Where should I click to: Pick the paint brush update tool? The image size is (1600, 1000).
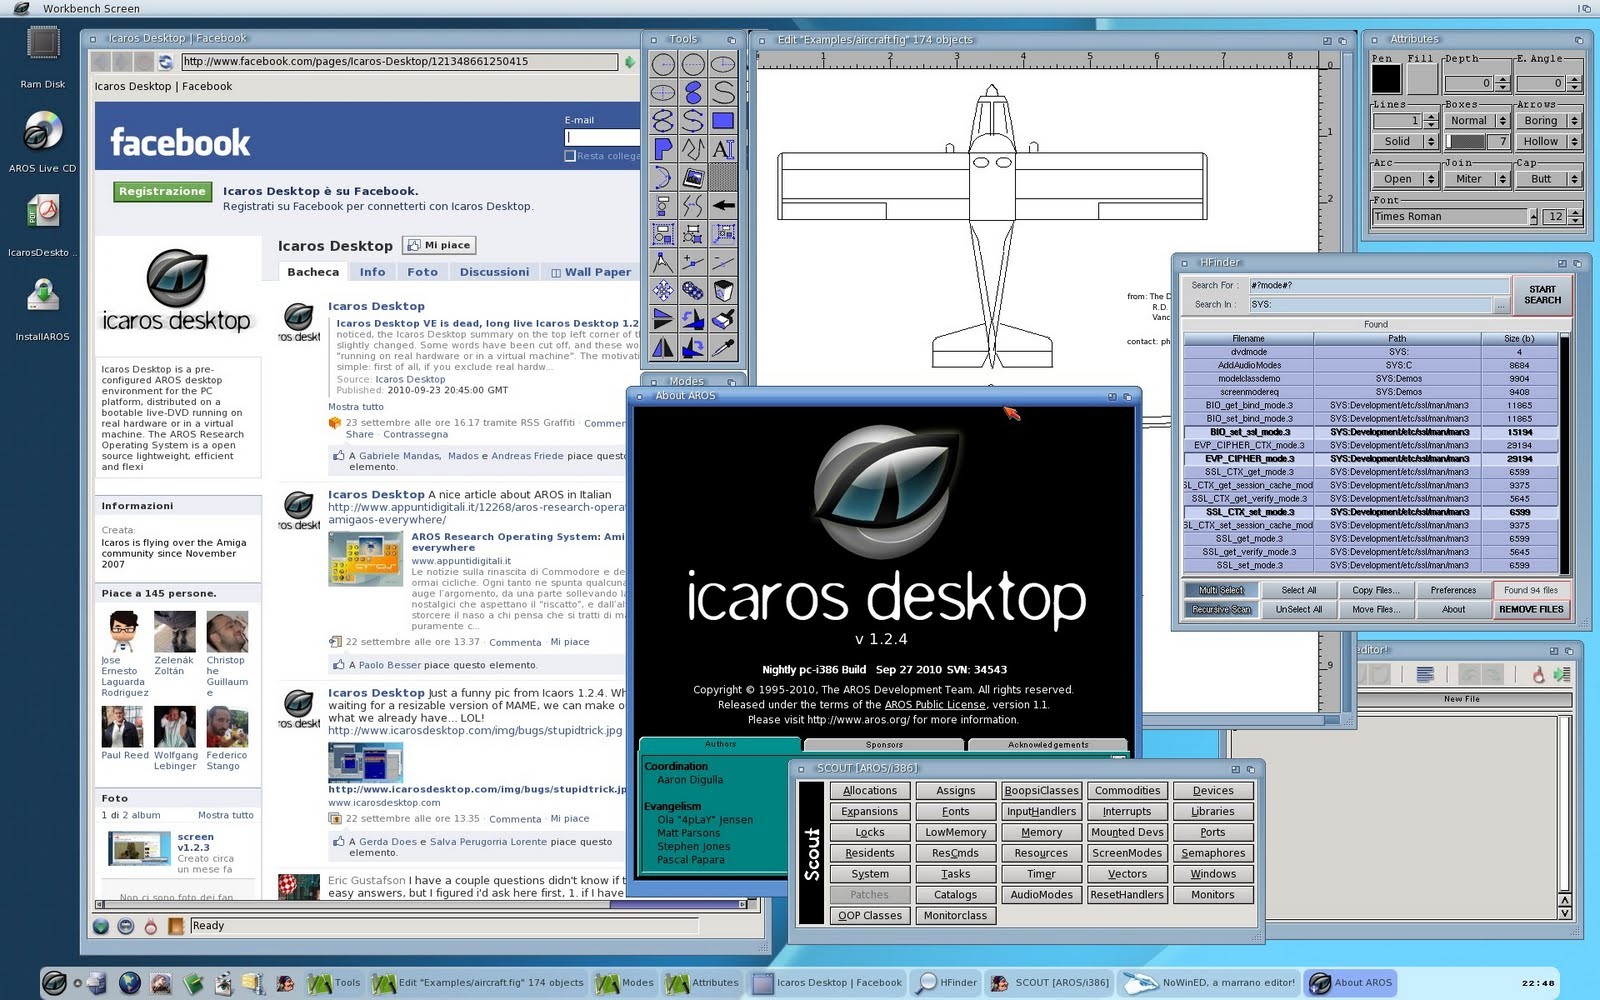click(723, 319)
